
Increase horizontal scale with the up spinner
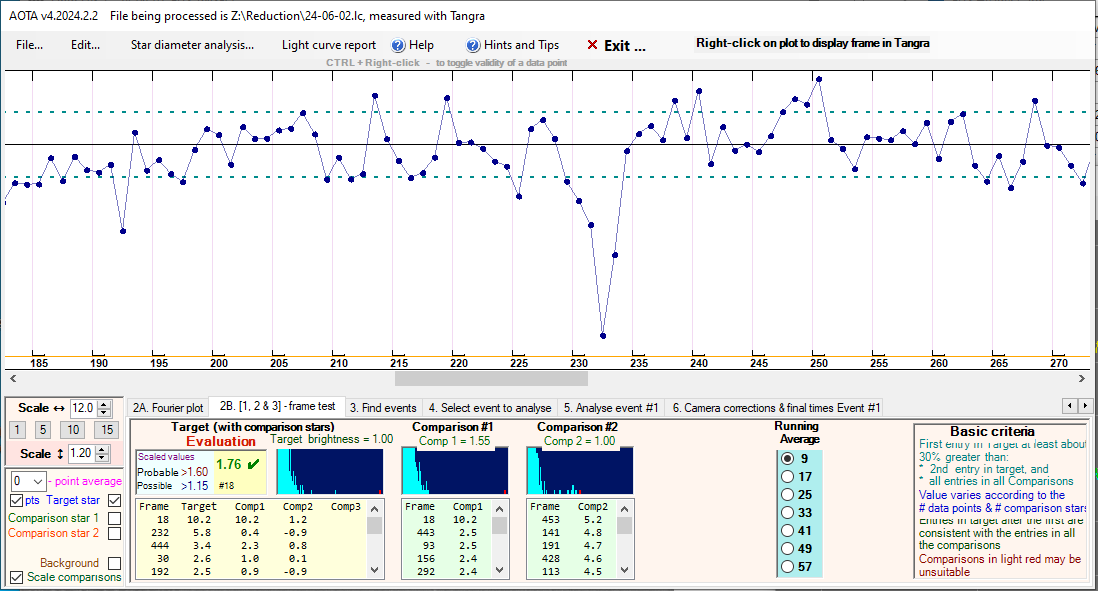[104, 404]
